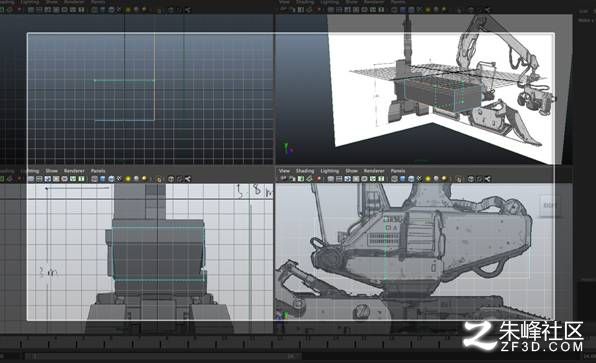
Task: Click Image Plane icon in bottom-right panel
Action: pos(309,179)
